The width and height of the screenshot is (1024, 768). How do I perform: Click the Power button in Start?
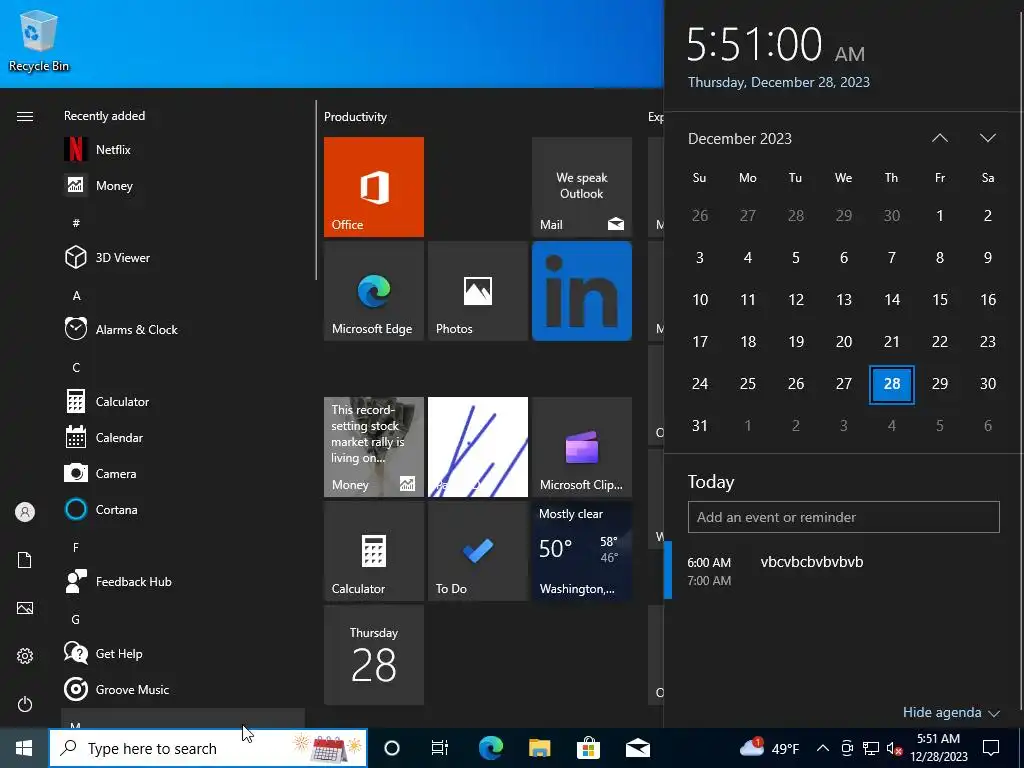click(25, 704)
